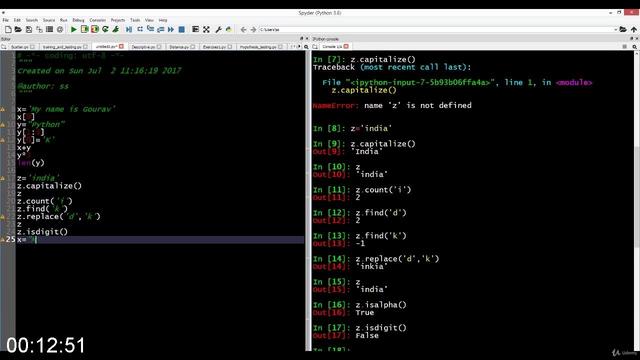Screen dimensions: 640x360
Task: Click the z.isdigit() line in editor
Action: (42, 232)
